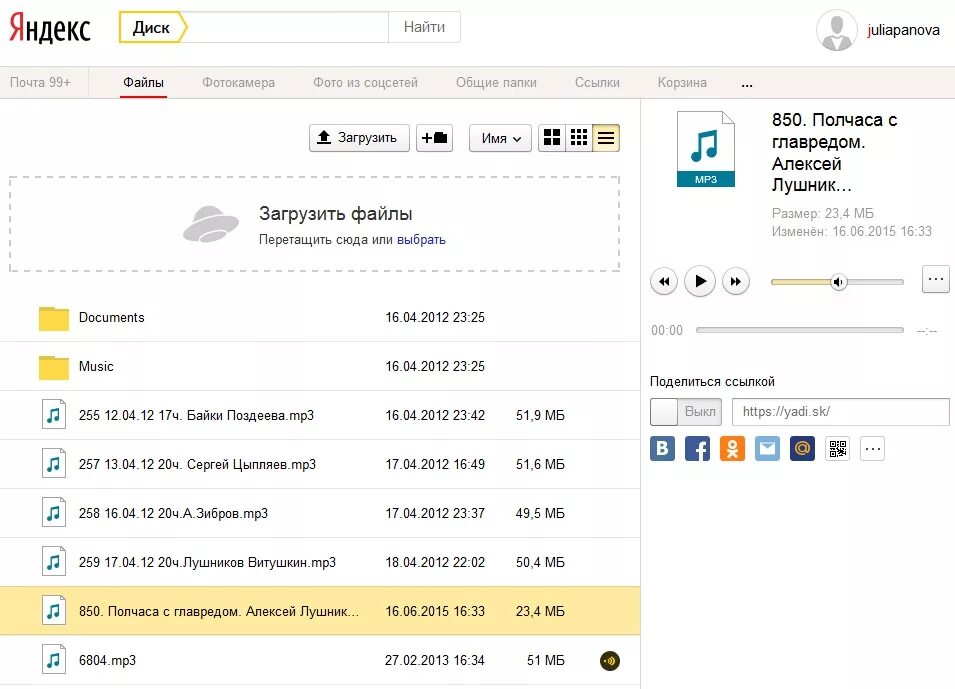Click the выбрать file link

pyautogui.click(x=421, y=239)
